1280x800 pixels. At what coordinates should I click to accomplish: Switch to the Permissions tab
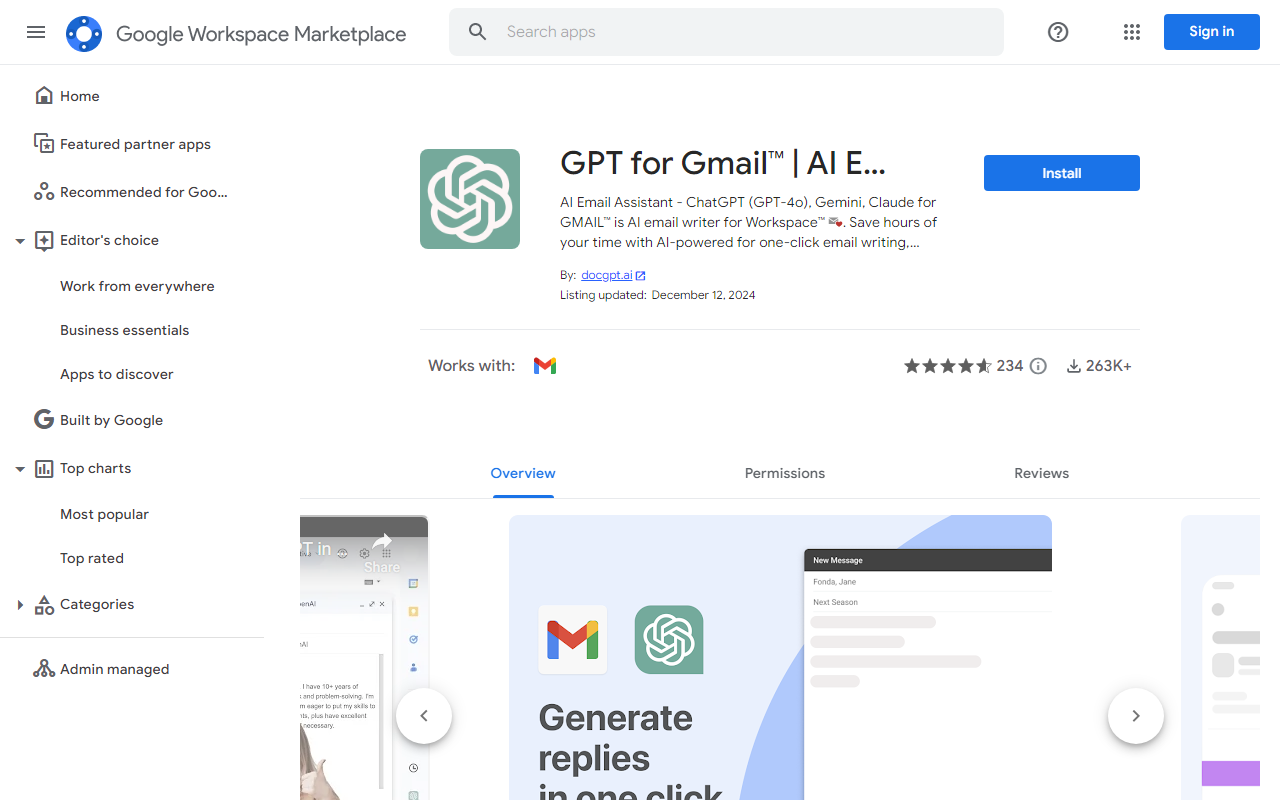point(785,474)
